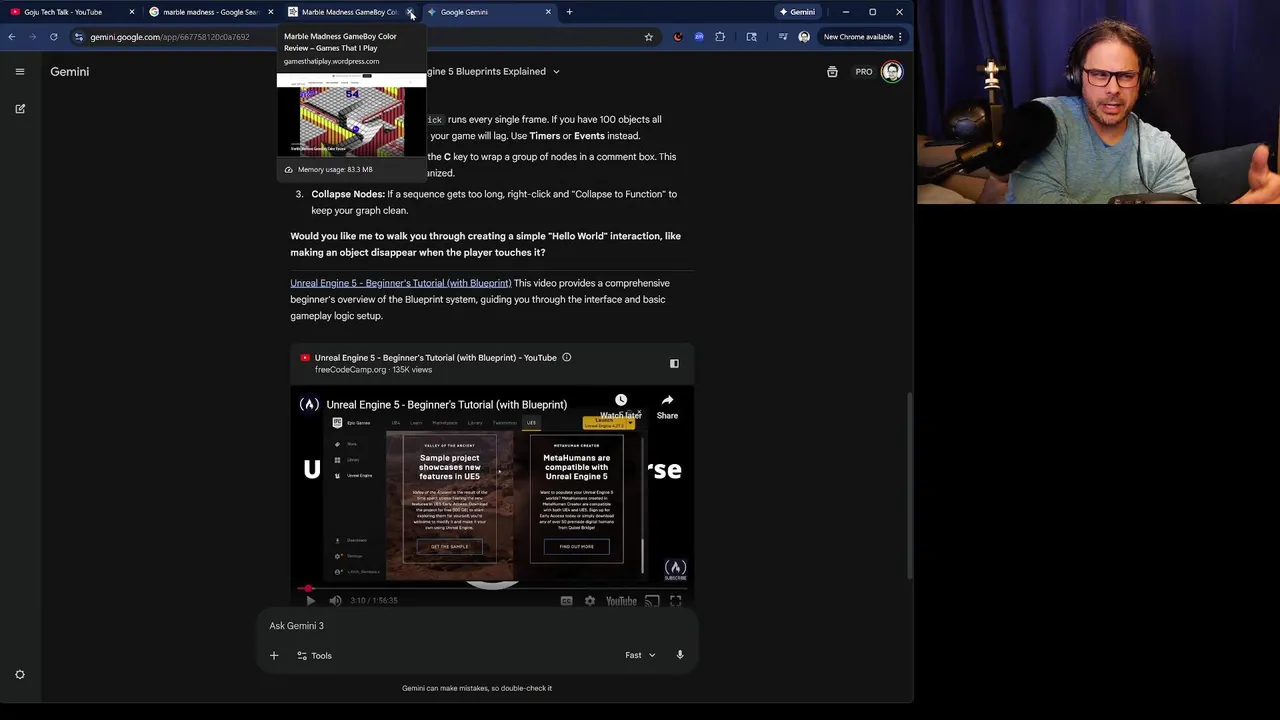Image resolution: width=1280 pixels, height=720 pixels.
Task: Click the freeCodeCamp subscribe watermark
Action: [676, 569]
